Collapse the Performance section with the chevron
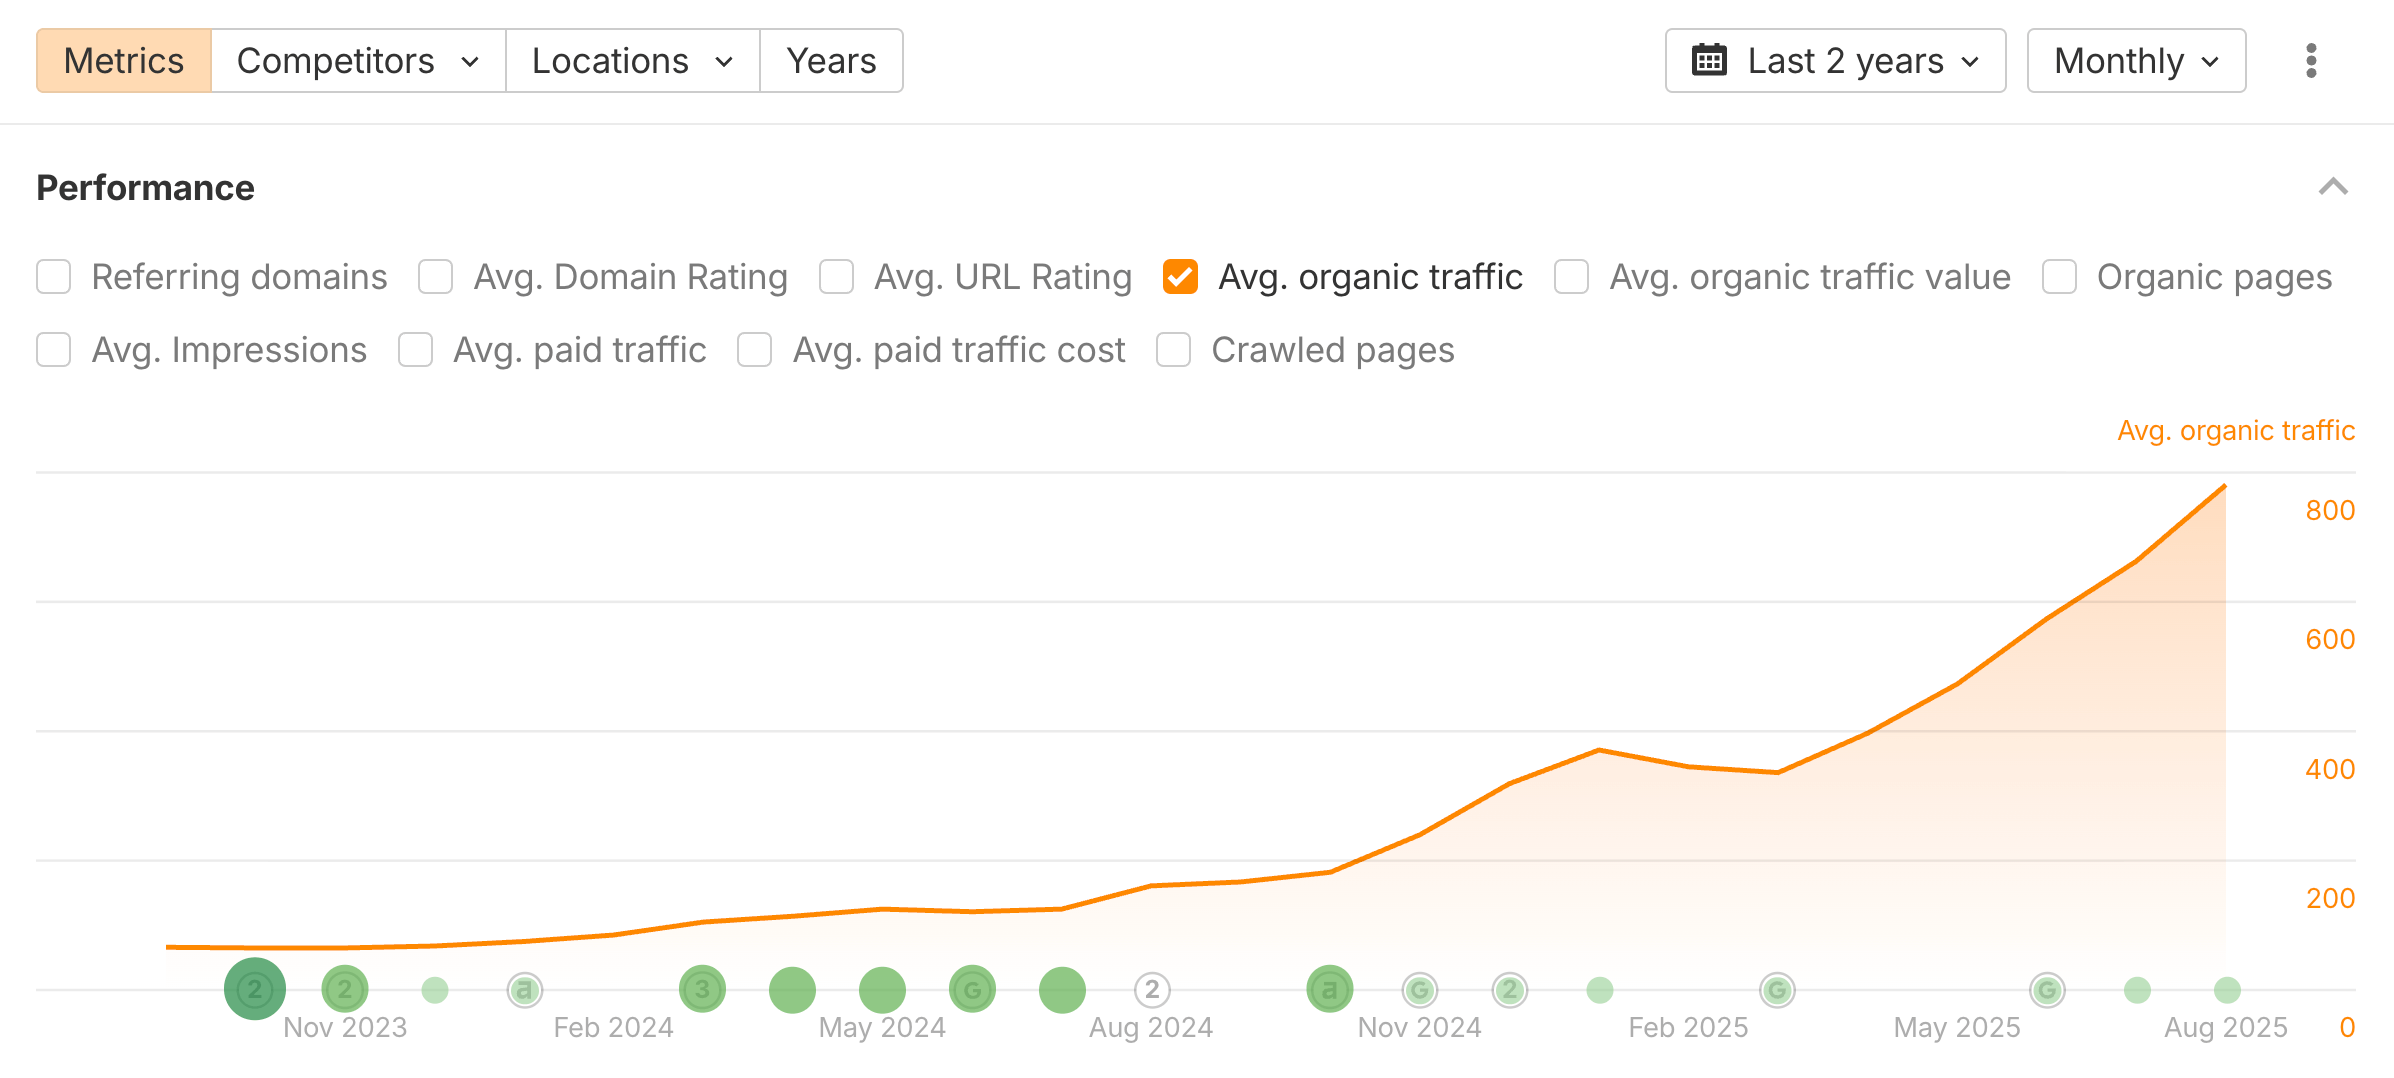The image size is (2394, 1078). pos(2334,186)
